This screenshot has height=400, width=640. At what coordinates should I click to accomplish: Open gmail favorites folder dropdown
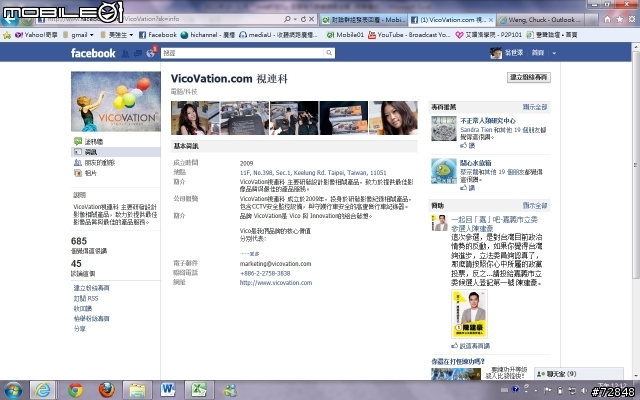(78, 35)
